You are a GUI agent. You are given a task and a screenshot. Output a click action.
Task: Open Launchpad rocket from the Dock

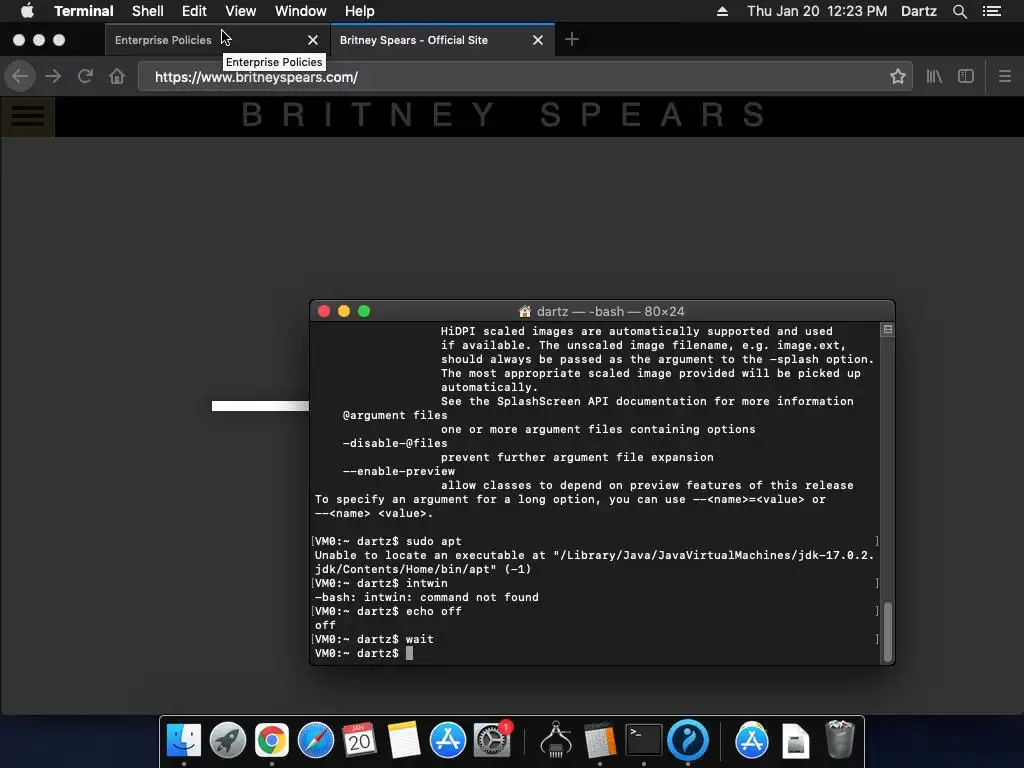[x=227, y=741]
